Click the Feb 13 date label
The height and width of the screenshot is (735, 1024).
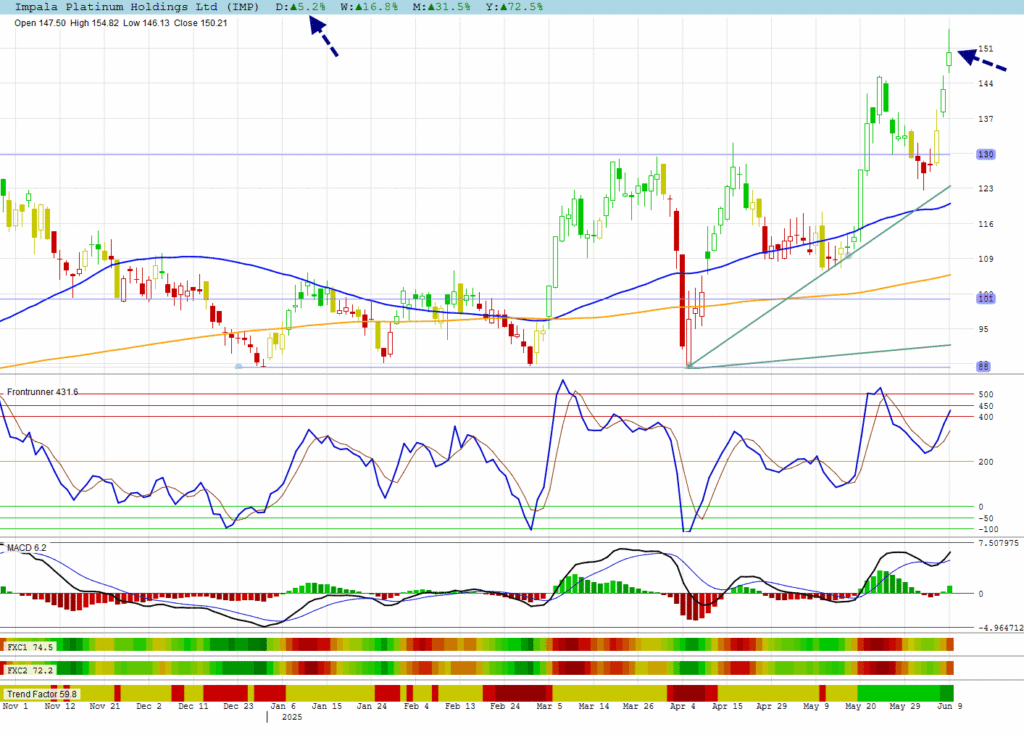(460, 706)
